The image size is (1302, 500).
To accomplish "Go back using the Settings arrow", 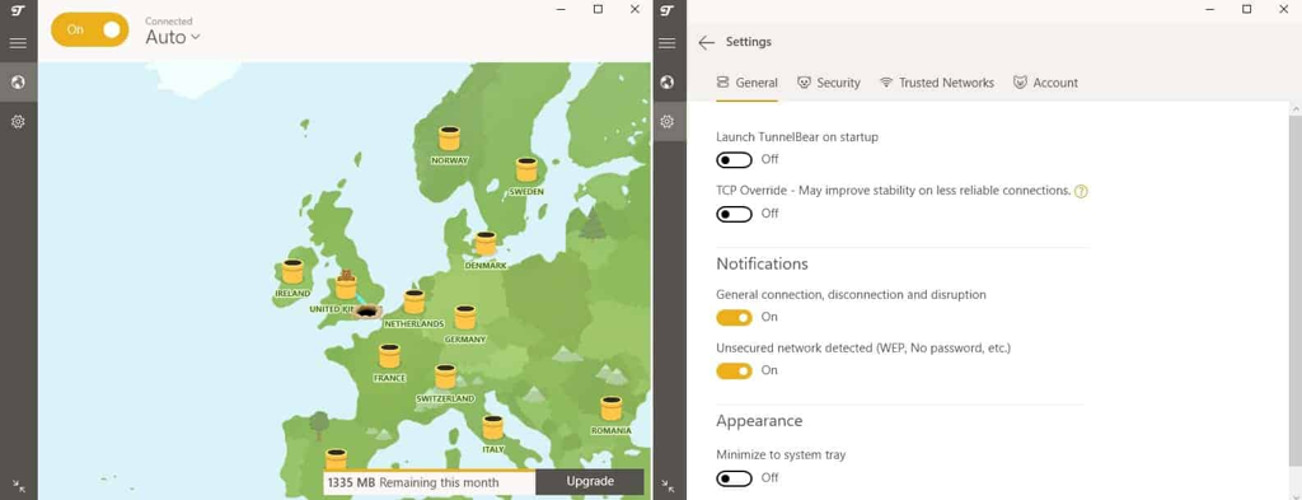I will tap(706, 42).
